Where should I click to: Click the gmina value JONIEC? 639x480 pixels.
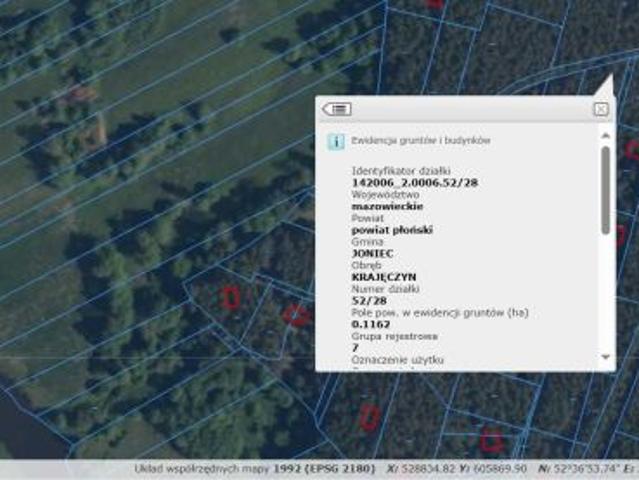[x=373, y=253]
